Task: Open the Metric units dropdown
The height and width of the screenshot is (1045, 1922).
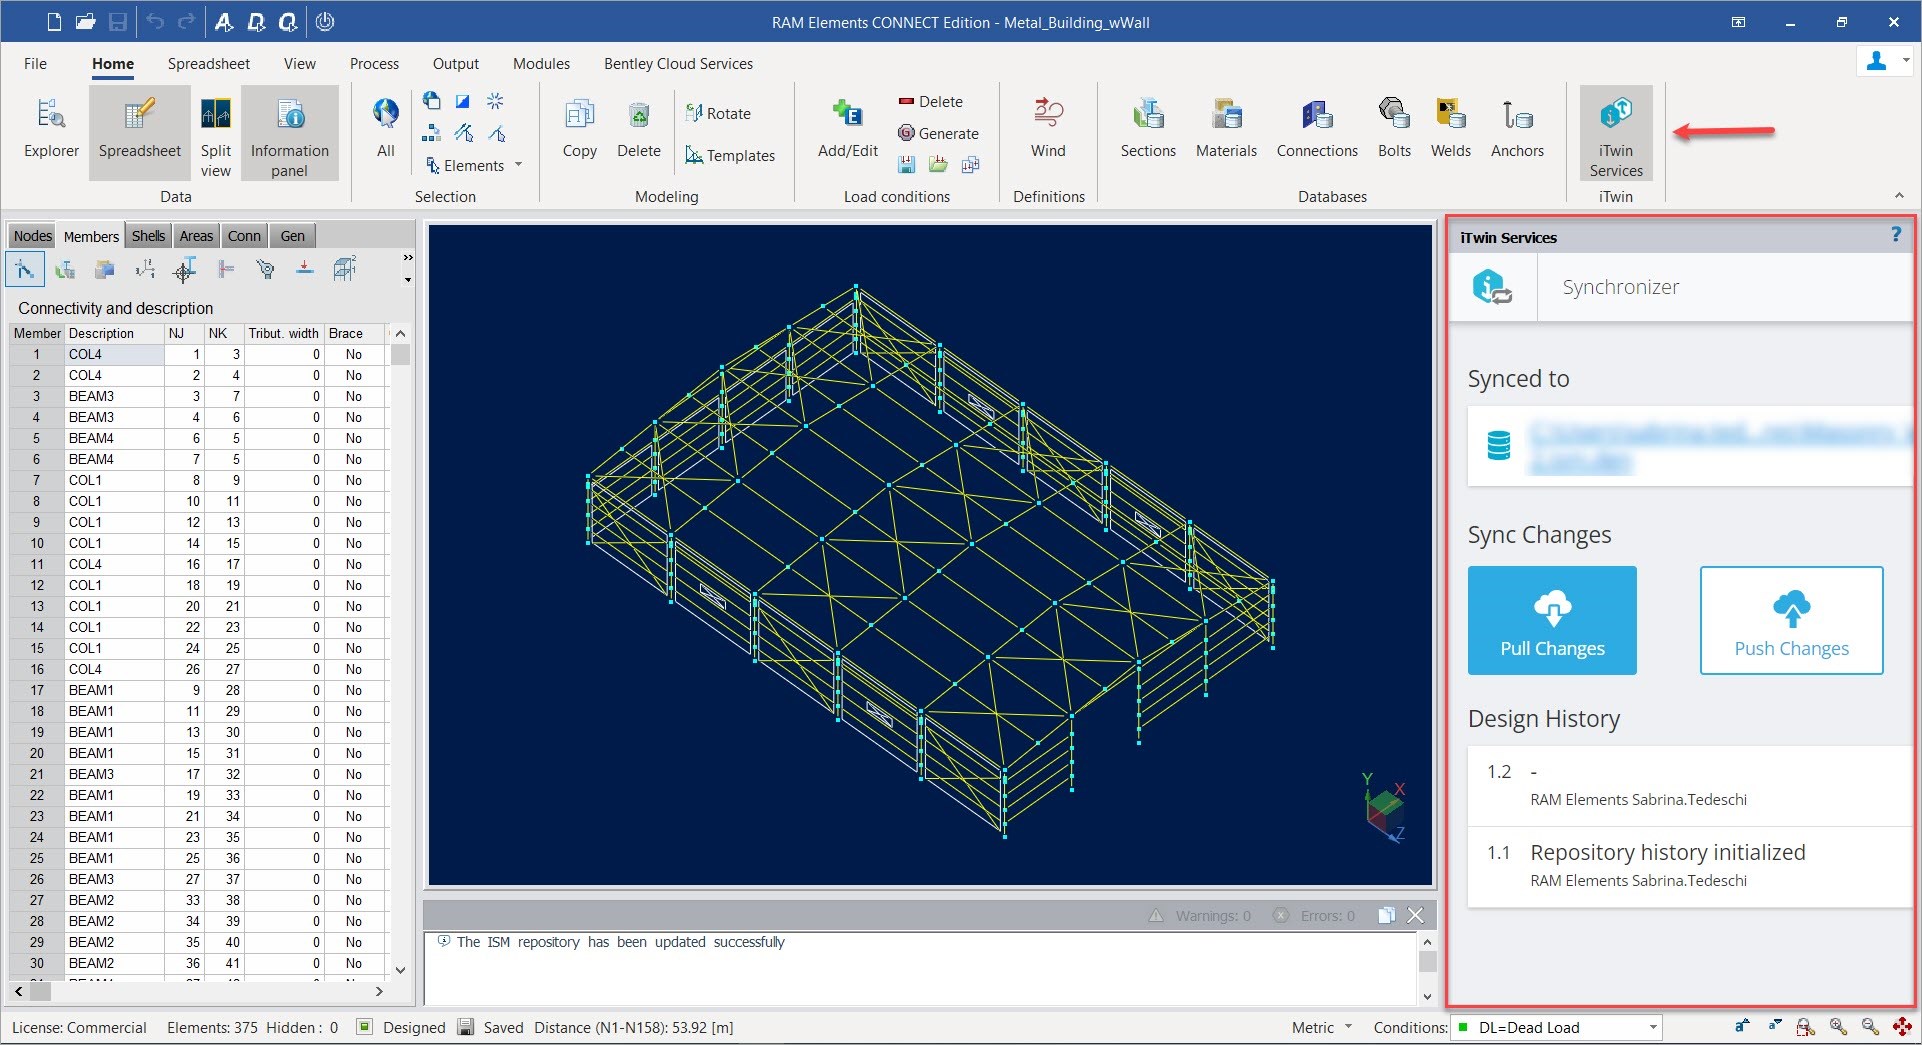Action: (1322, 1027)
